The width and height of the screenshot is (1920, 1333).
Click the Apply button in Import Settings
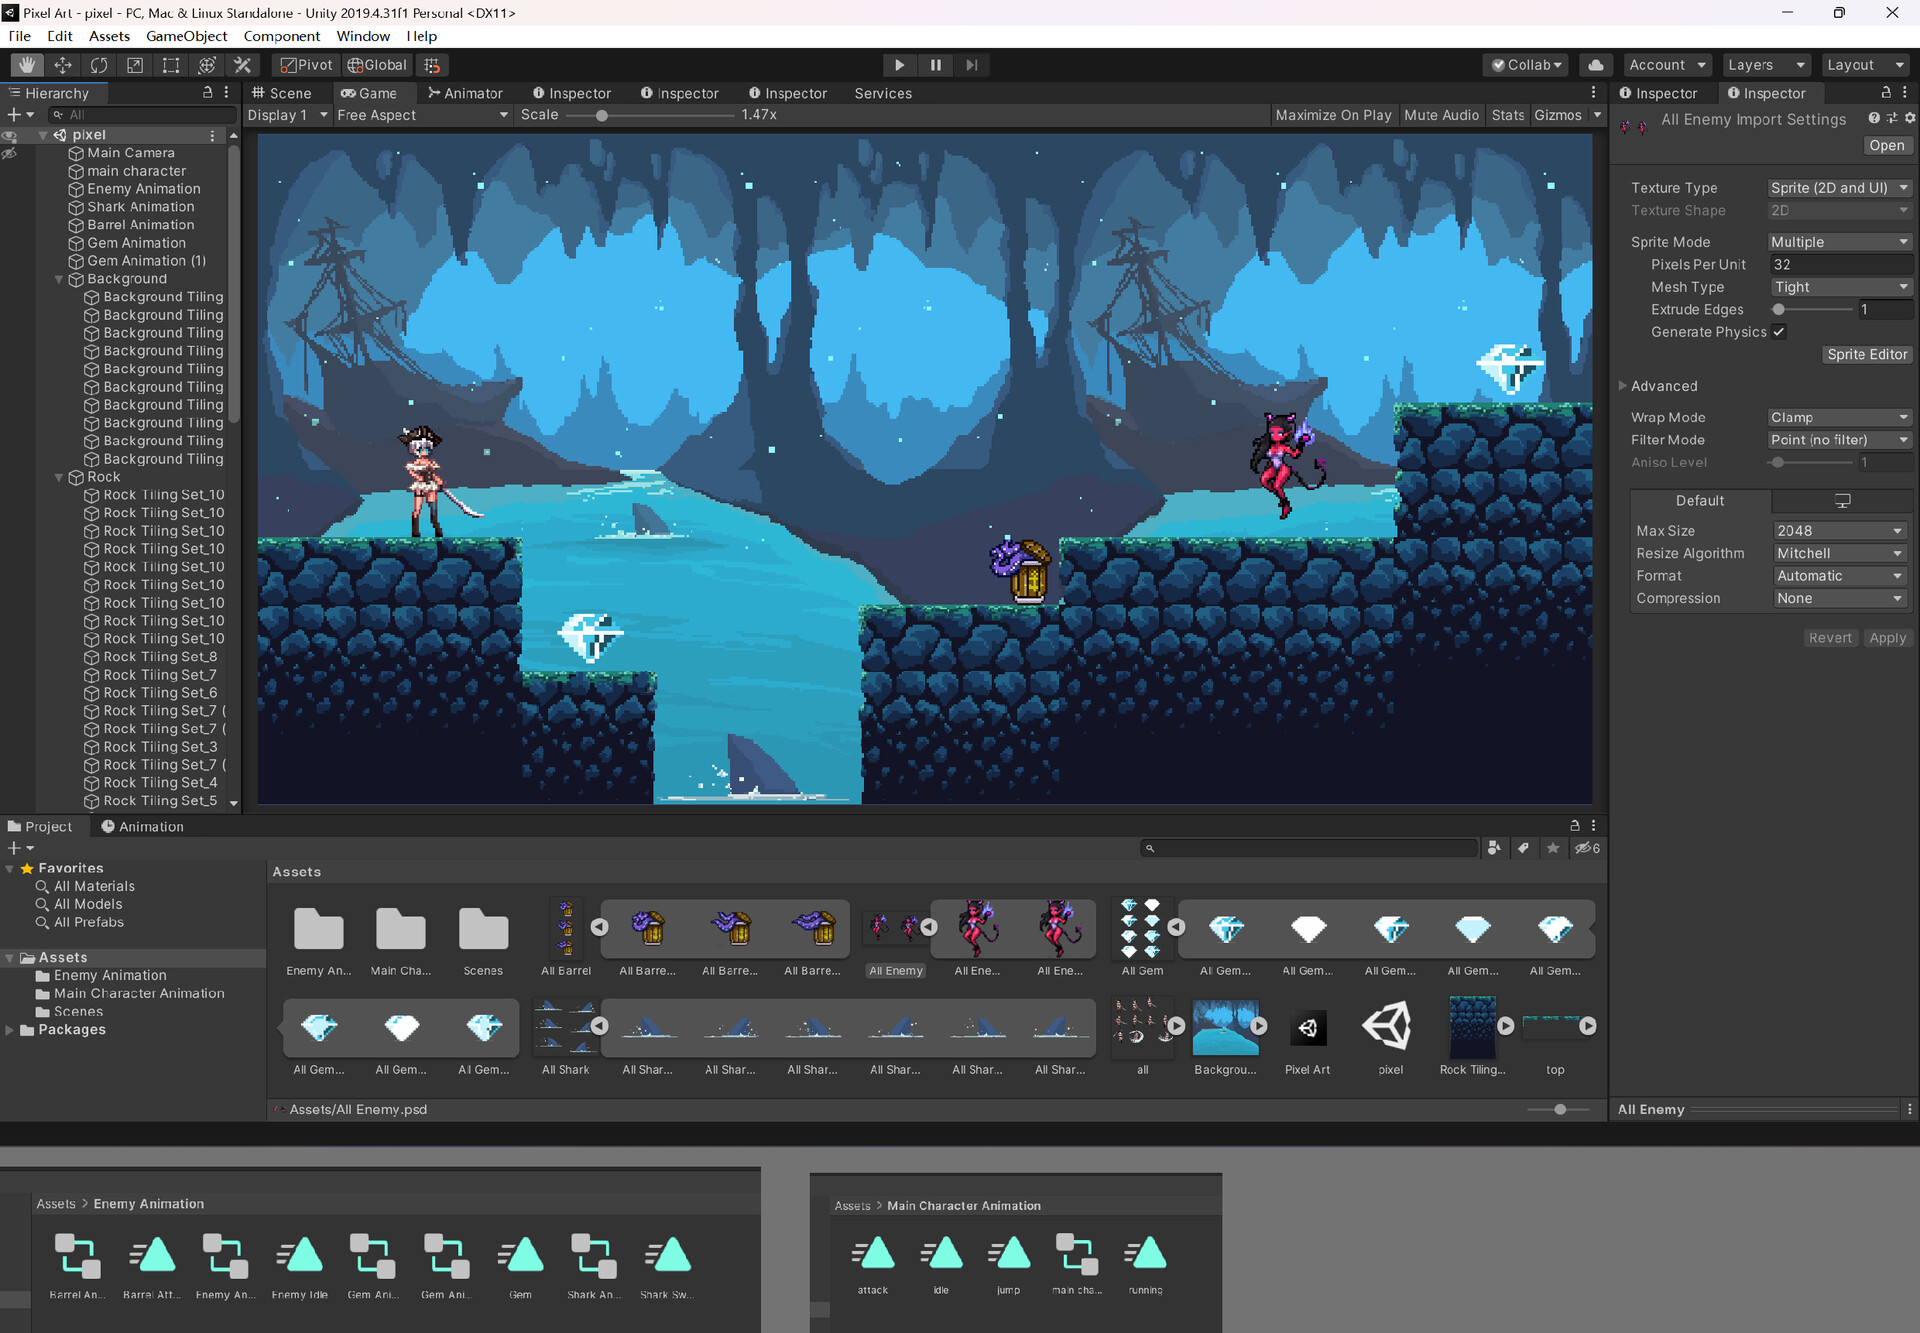(1887, 637)
